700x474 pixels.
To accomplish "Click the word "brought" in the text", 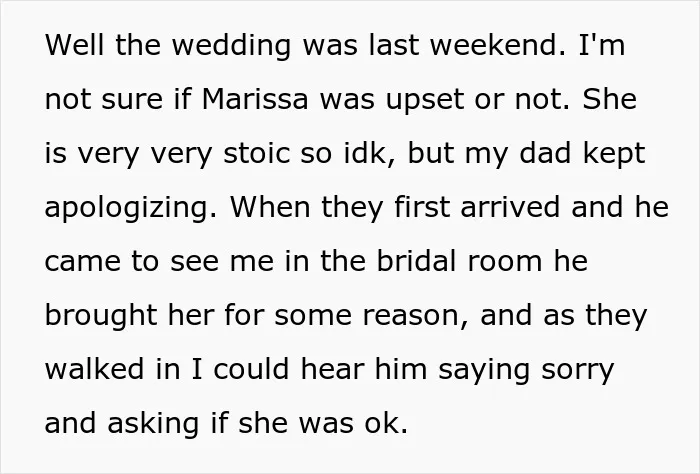I will (101, 316).
